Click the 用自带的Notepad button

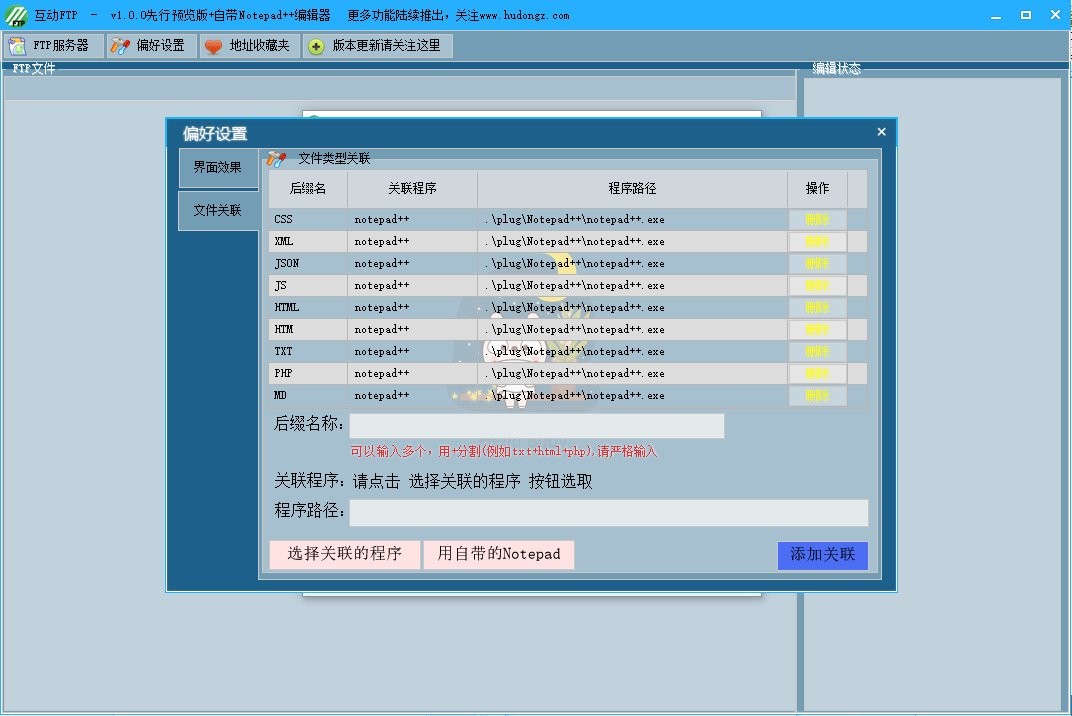pyautogui.click(x=499, y=554)
